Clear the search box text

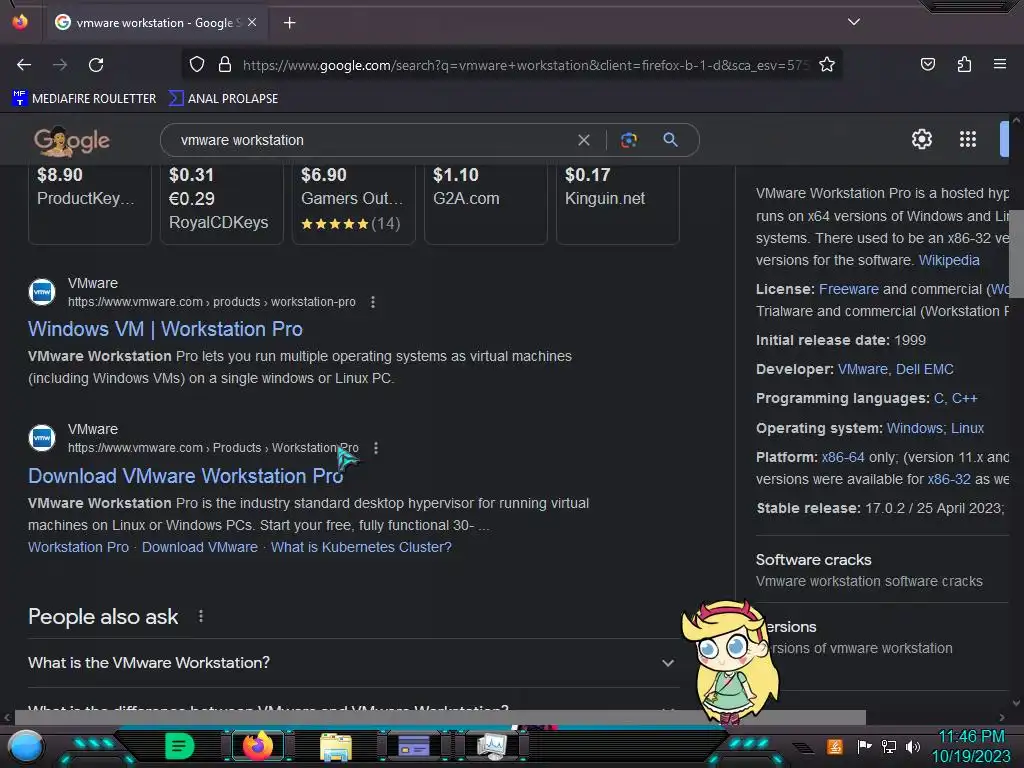[x=584, y=140]
